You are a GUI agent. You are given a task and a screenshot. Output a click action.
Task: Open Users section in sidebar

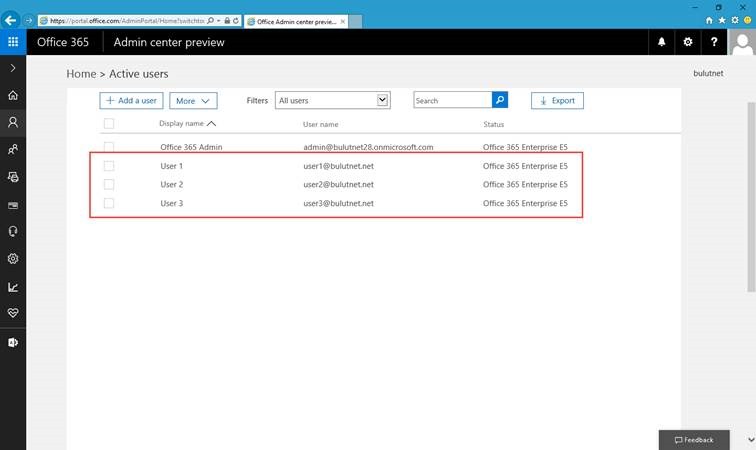click(13, 122)
